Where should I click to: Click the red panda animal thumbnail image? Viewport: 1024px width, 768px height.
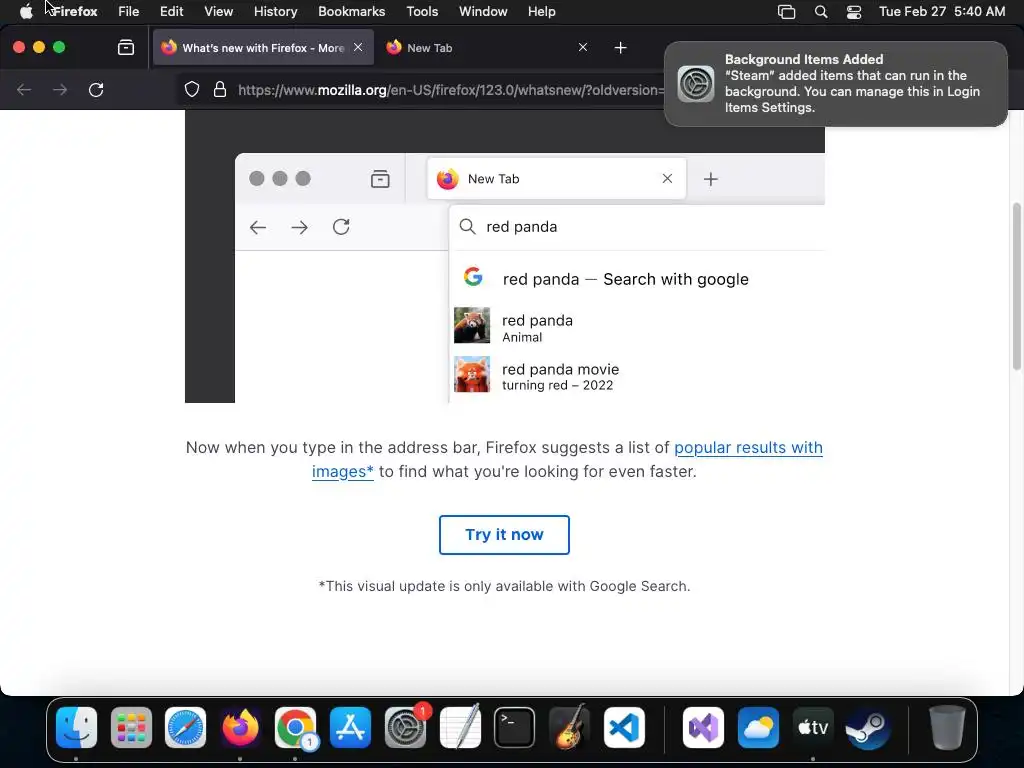pyautogui.click(x=472, y=325)
